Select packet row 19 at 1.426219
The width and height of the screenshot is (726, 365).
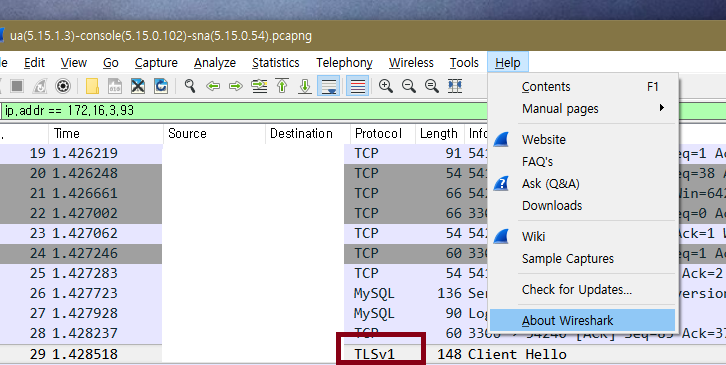pyautogui.click(x=244, y=153)
